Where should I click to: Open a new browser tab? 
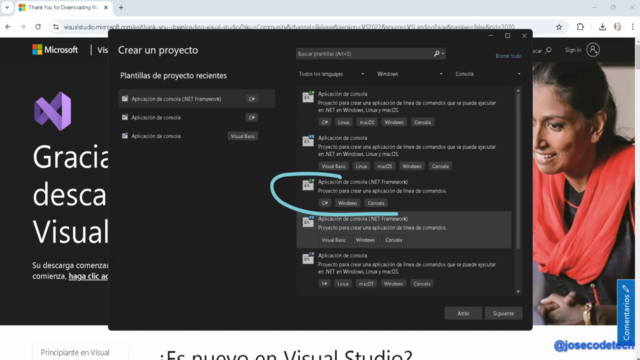(x=121, y=7)
